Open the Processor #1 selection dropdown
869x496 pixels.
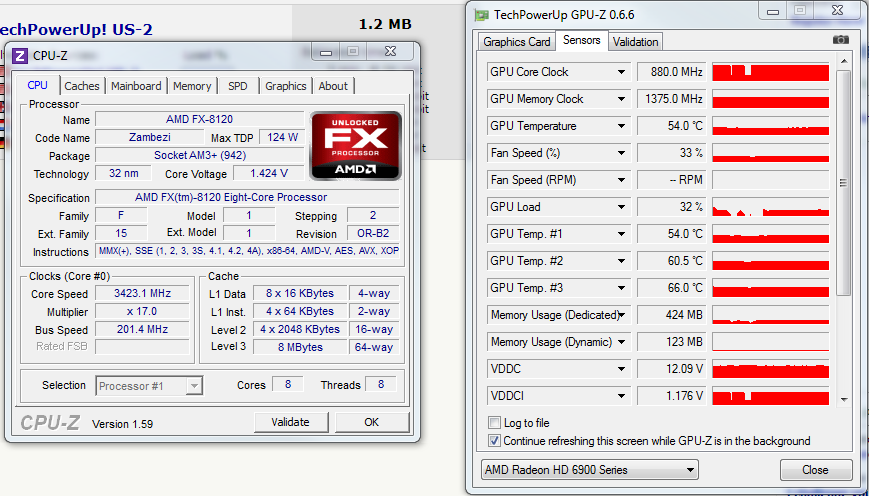[x=149, y=386]
